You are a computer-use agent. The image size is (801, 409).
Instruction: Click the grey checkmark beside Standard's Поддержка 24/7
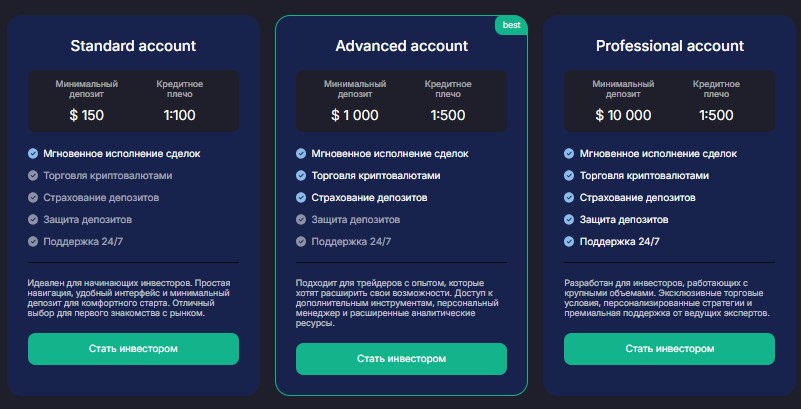pos(33,242)
